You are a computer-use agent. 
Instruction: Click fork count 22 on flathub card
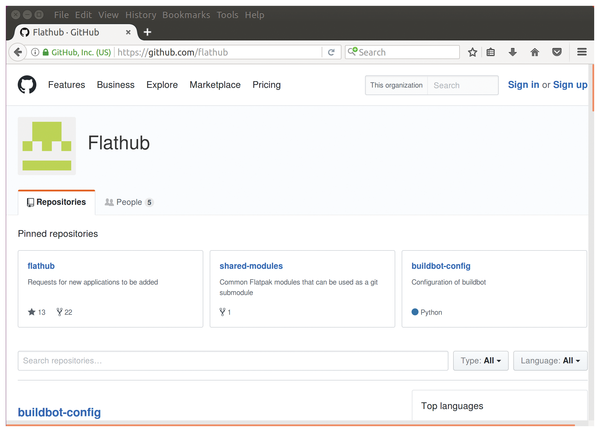pyautogui.click(x=64, y=312)
